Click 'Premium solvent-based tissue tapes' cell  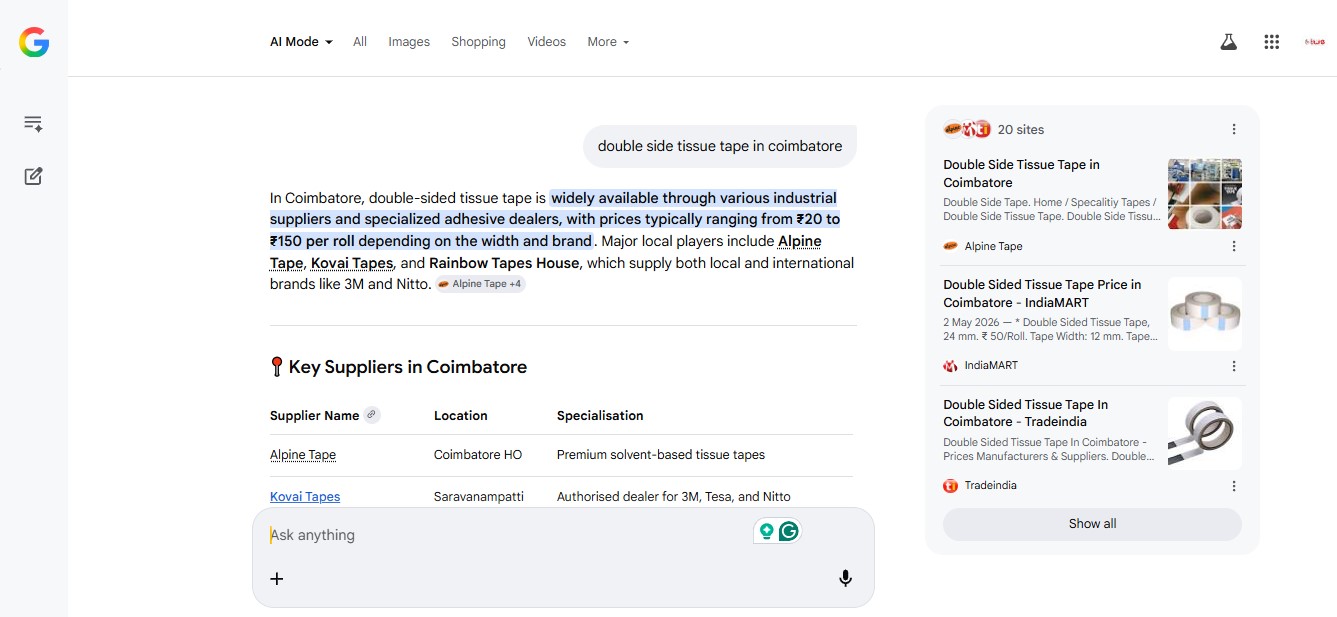[x=661, y=455]
